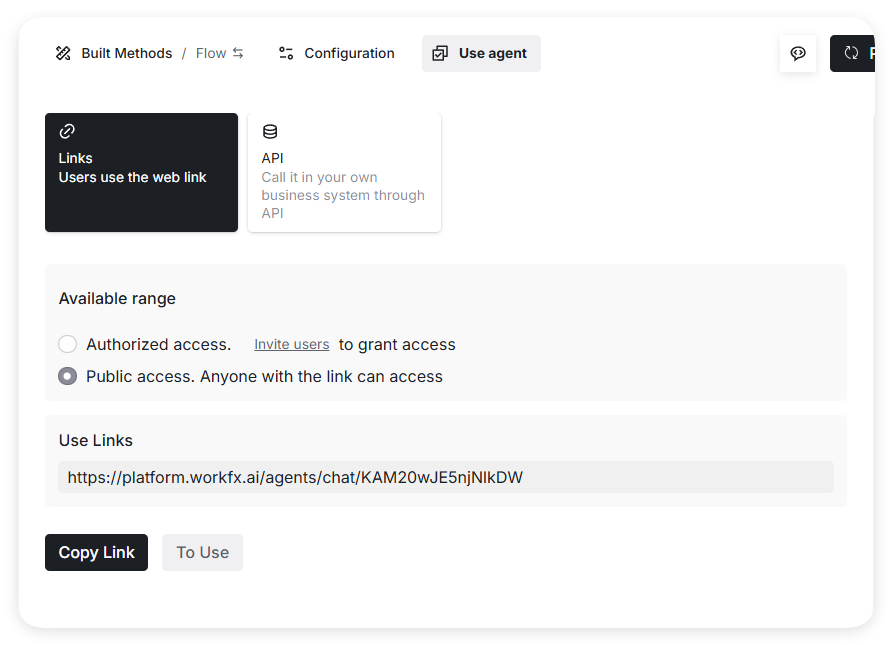Click the Use Links URL field
The image size is (892, 645).
445,477
